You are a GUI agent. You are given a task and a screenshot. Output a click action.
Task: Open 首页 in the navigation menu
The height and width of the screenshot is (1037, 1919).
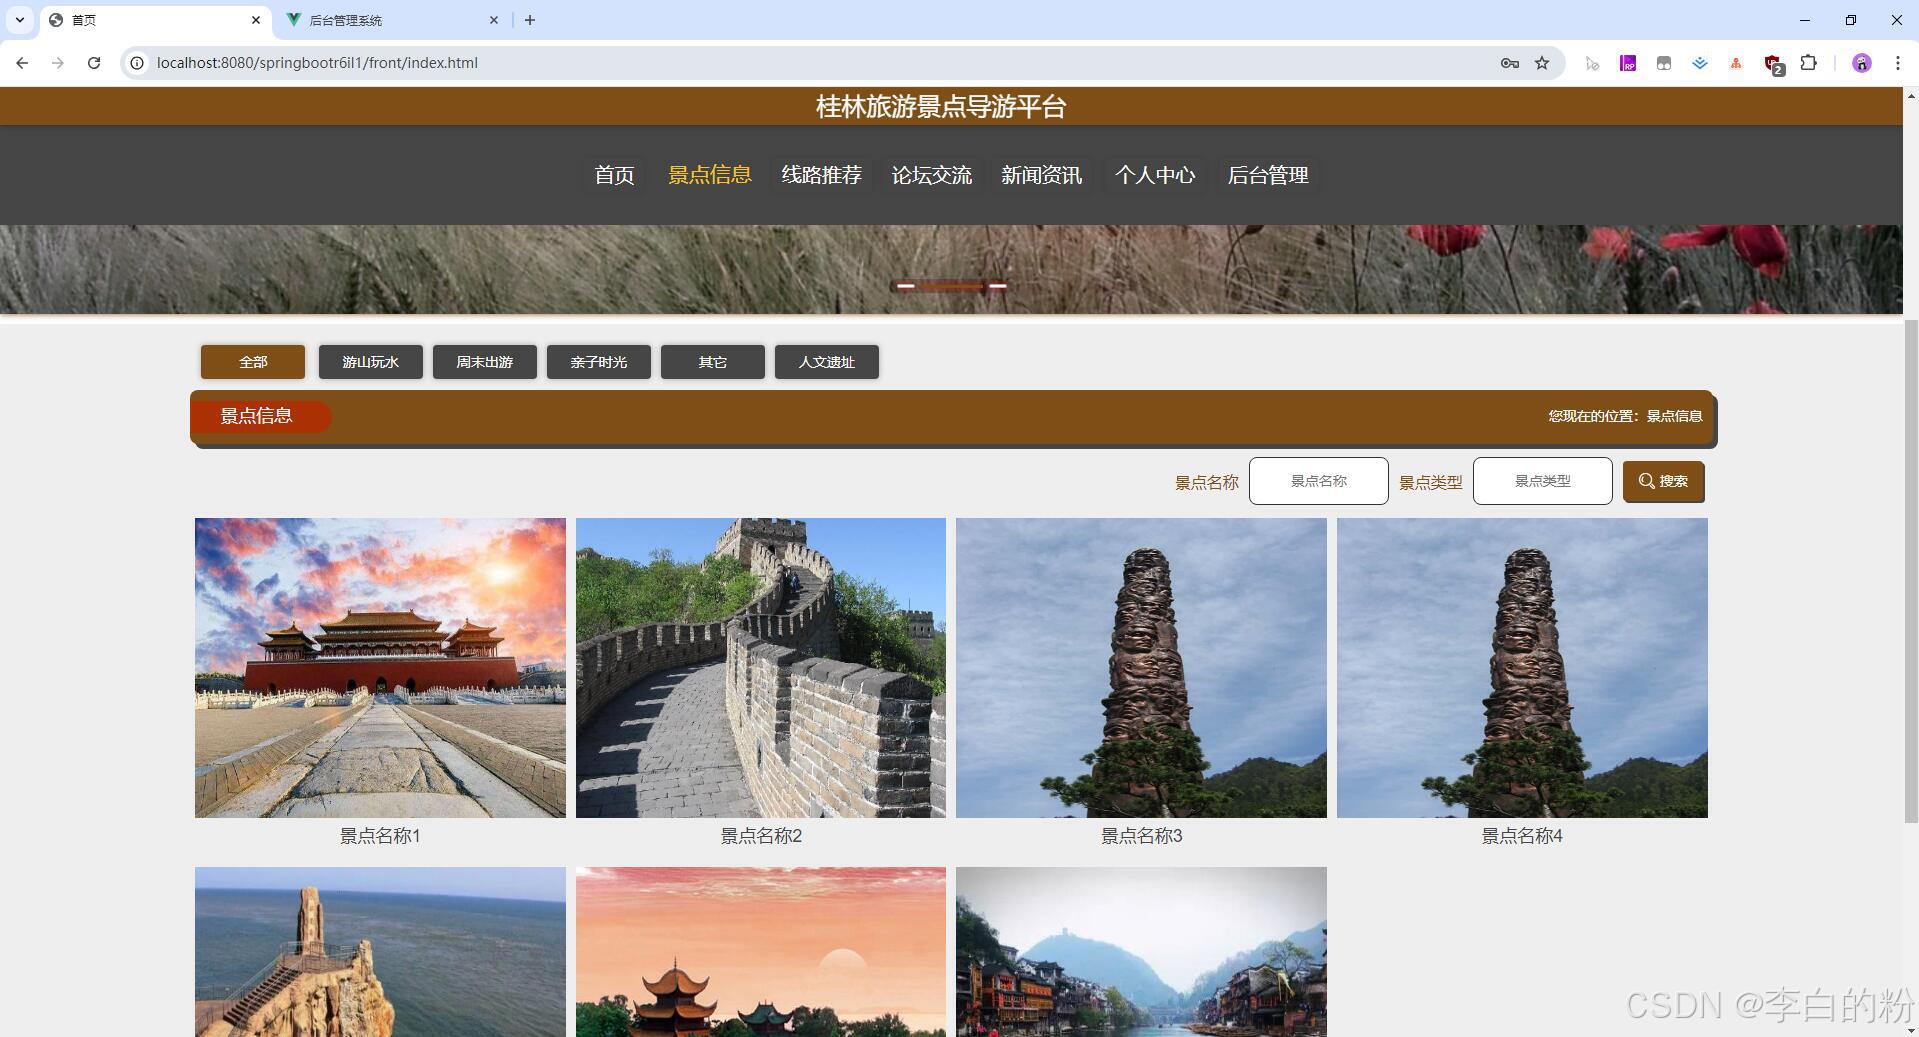614,175
